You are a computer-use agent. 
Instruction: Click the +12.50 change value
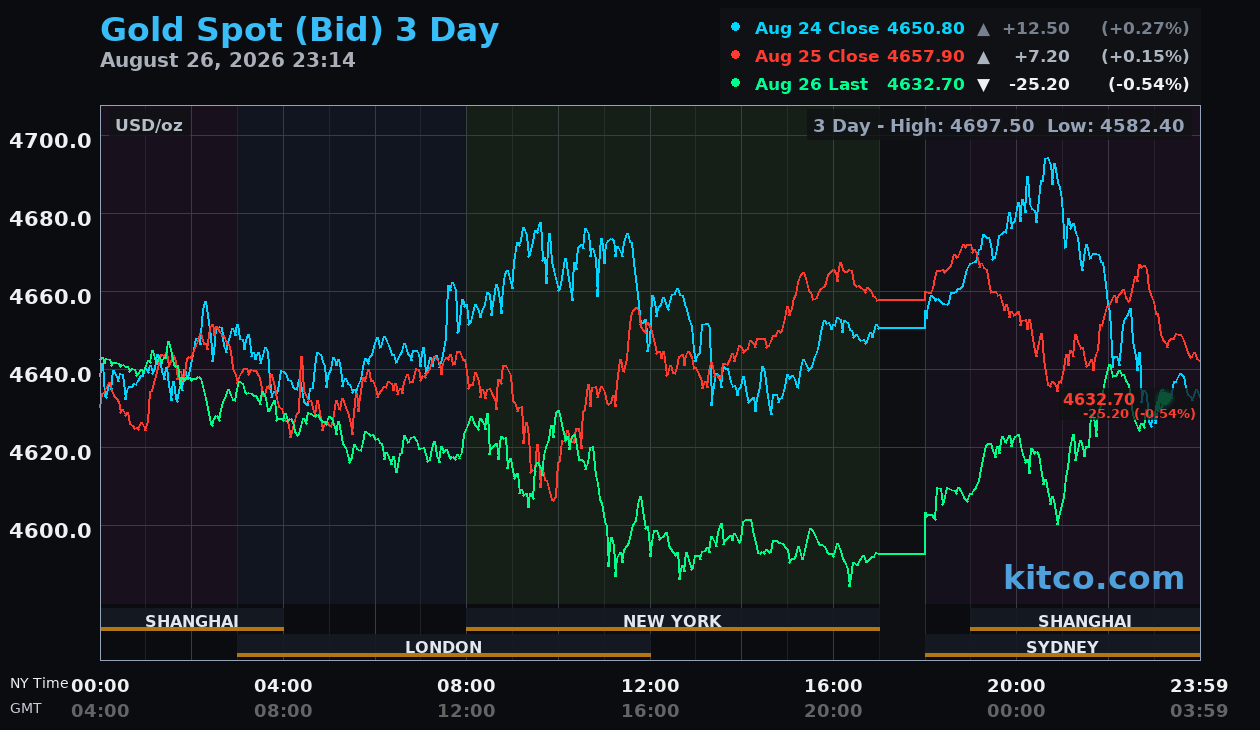pos(1036,28)
